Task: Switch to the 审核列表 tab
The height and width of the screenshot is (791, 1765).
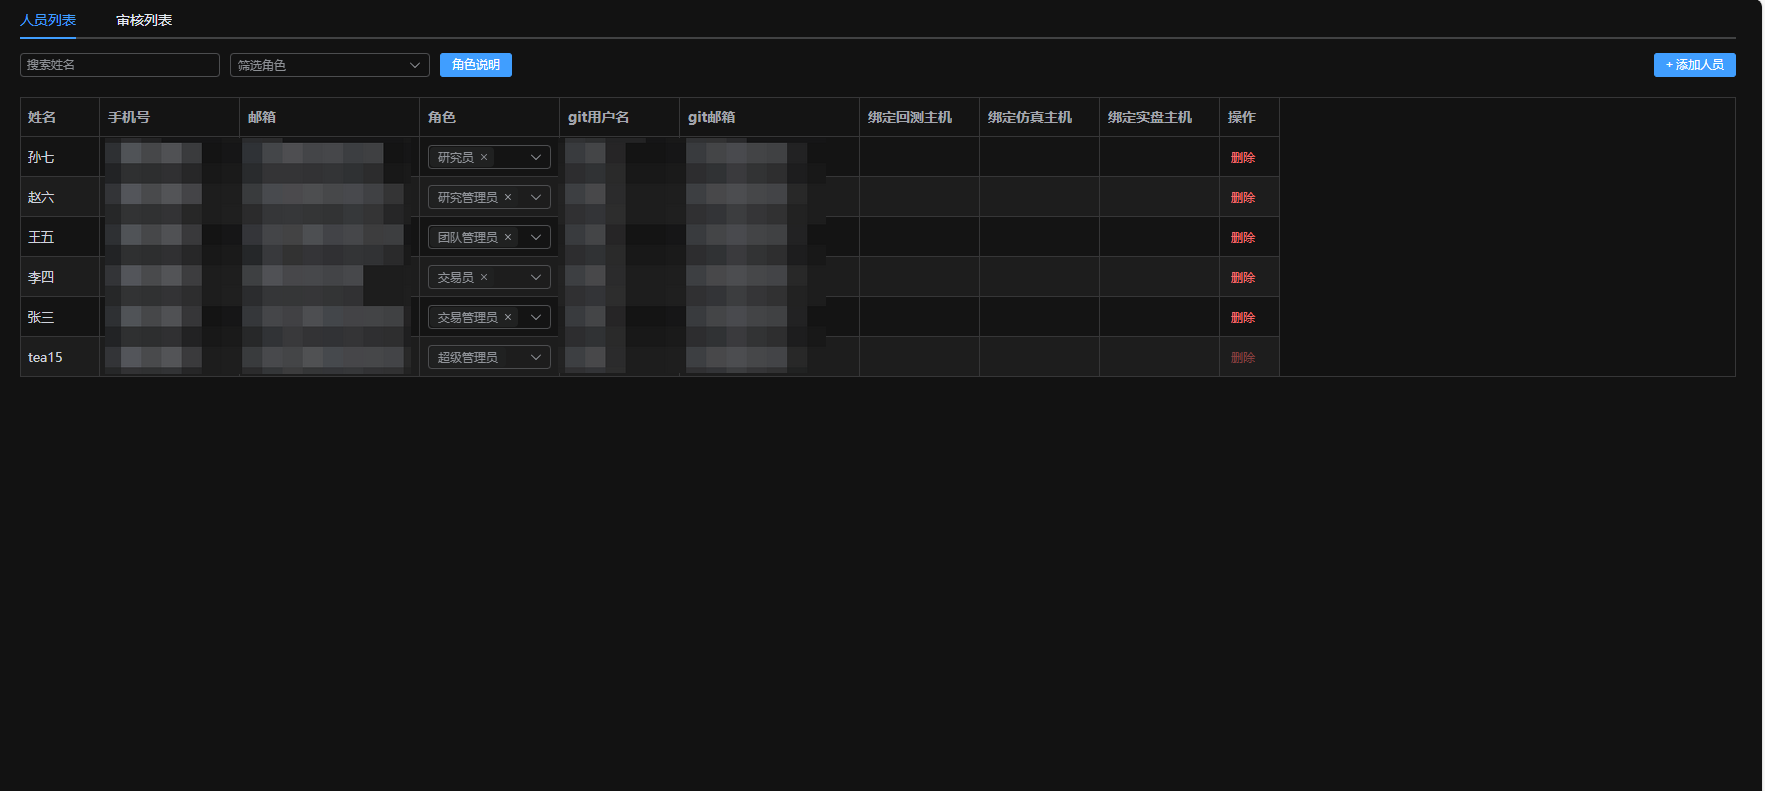Action: tap(144, 20)
